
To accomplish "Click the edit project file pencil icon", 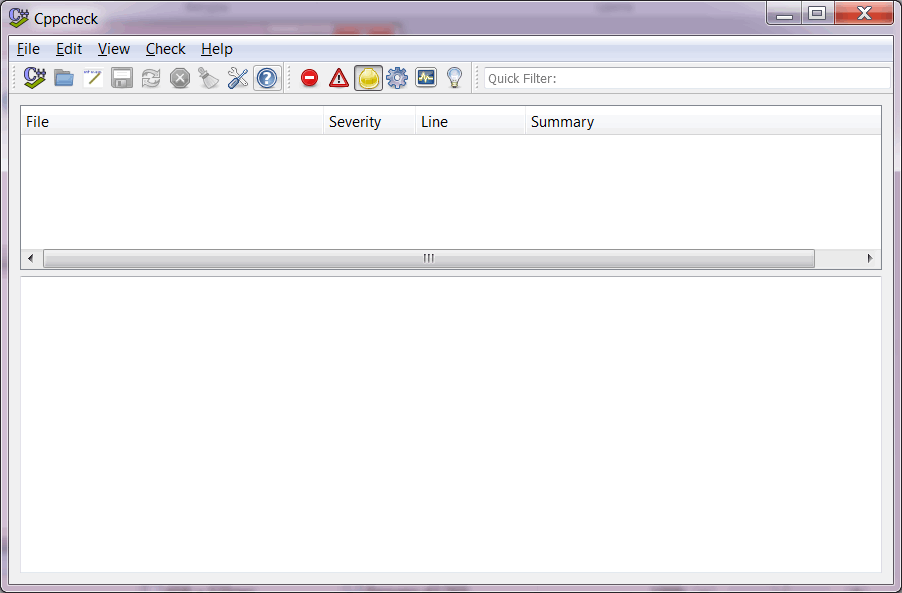I will point(93,78).
